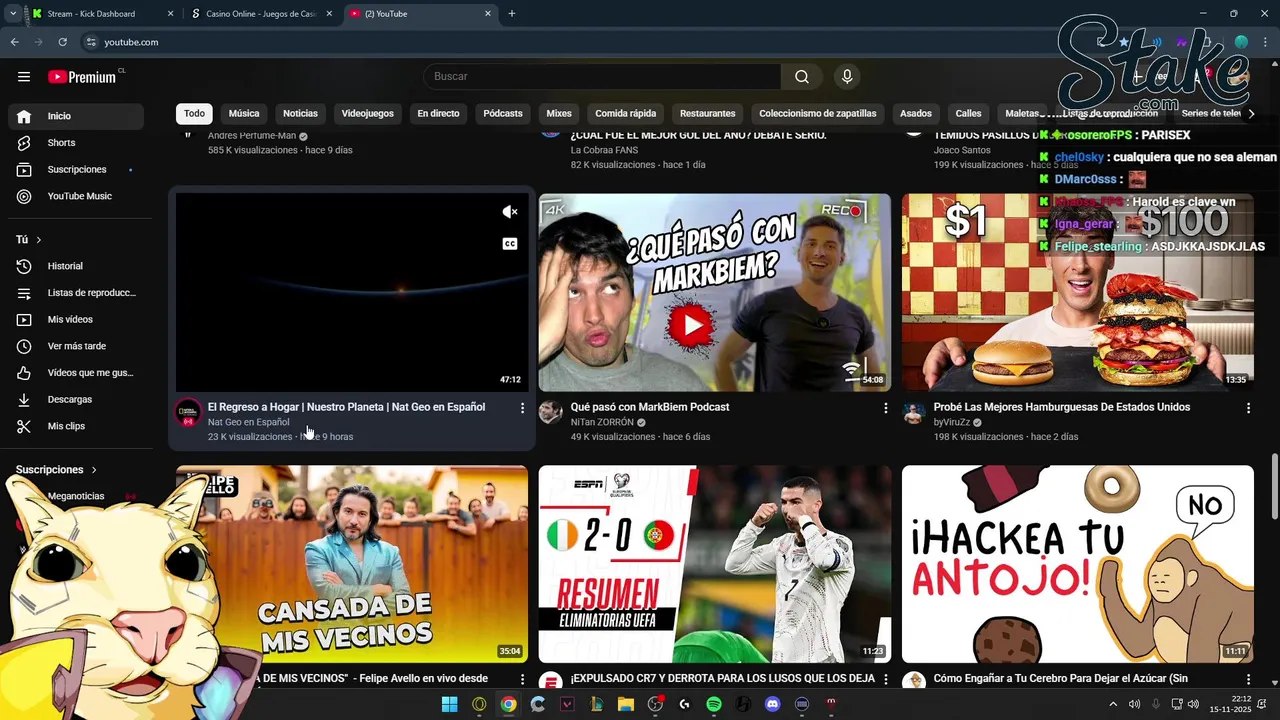The image size is (1280, 720).
Task: Go back in Chrome
Action: coord(14,42)
